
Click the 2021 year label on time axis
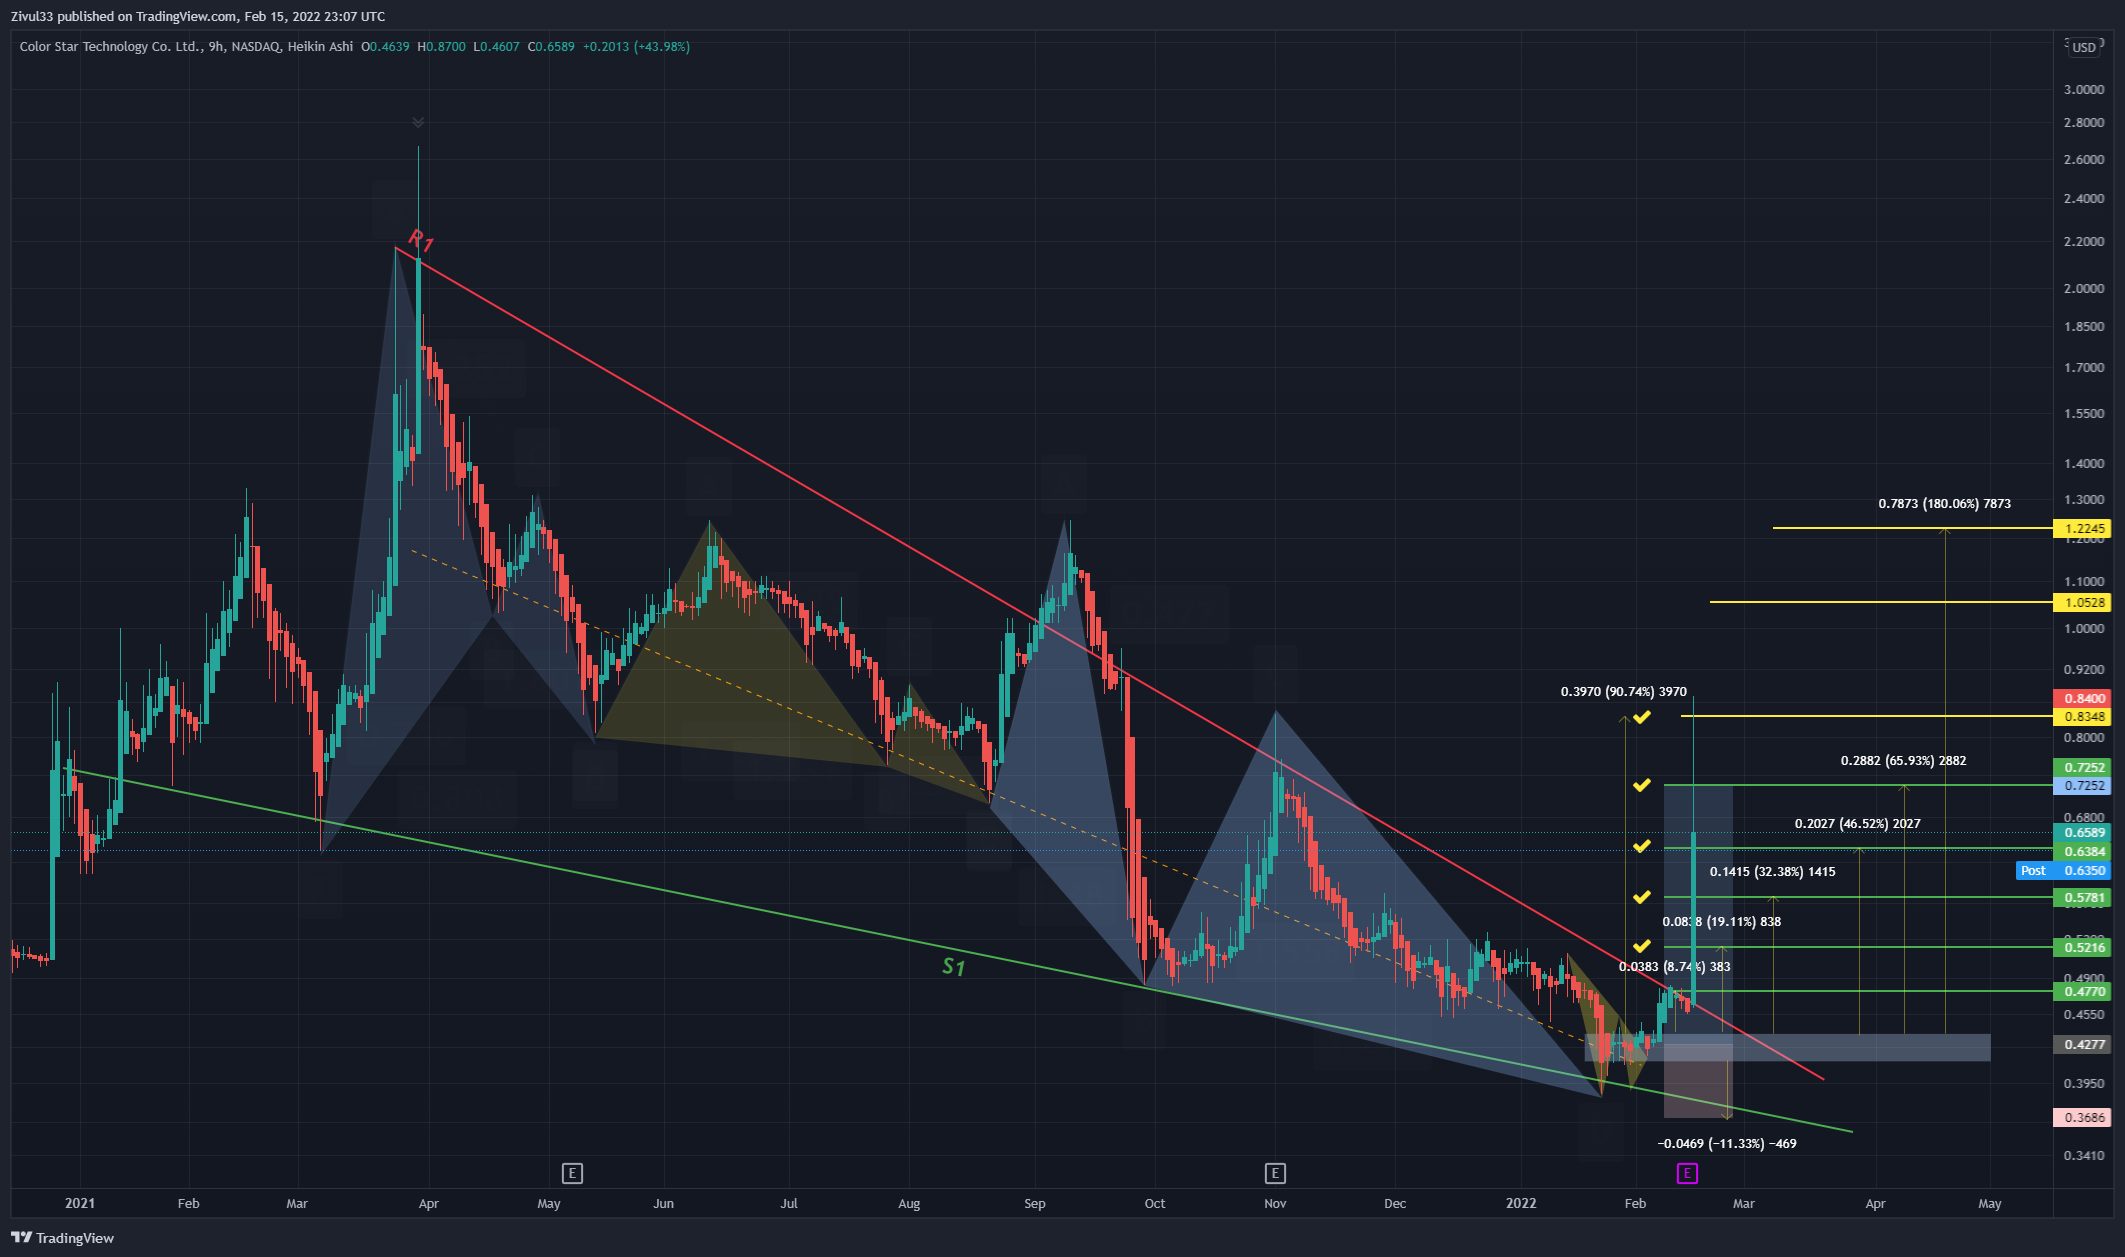[x=80, y=1203]
